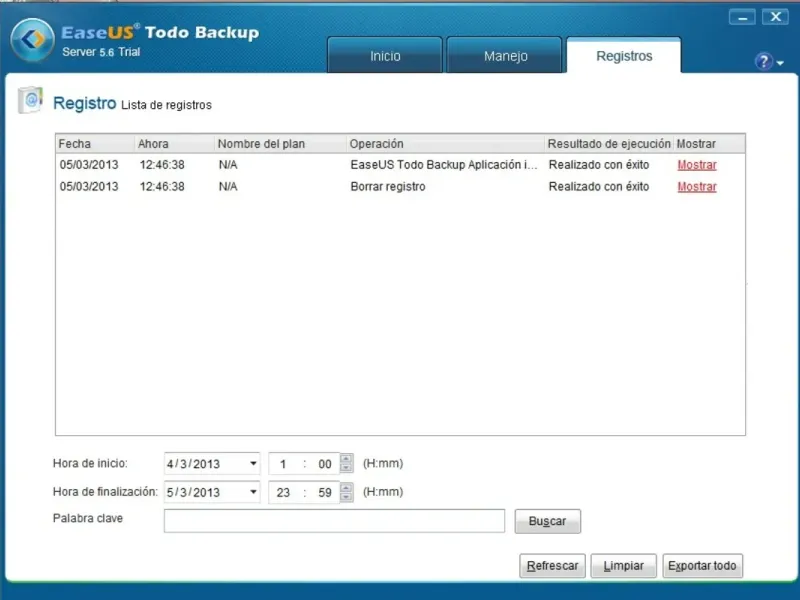
Task: Select the EaseUS Todo Backup Aplicación operation cell
Action: 444,165
